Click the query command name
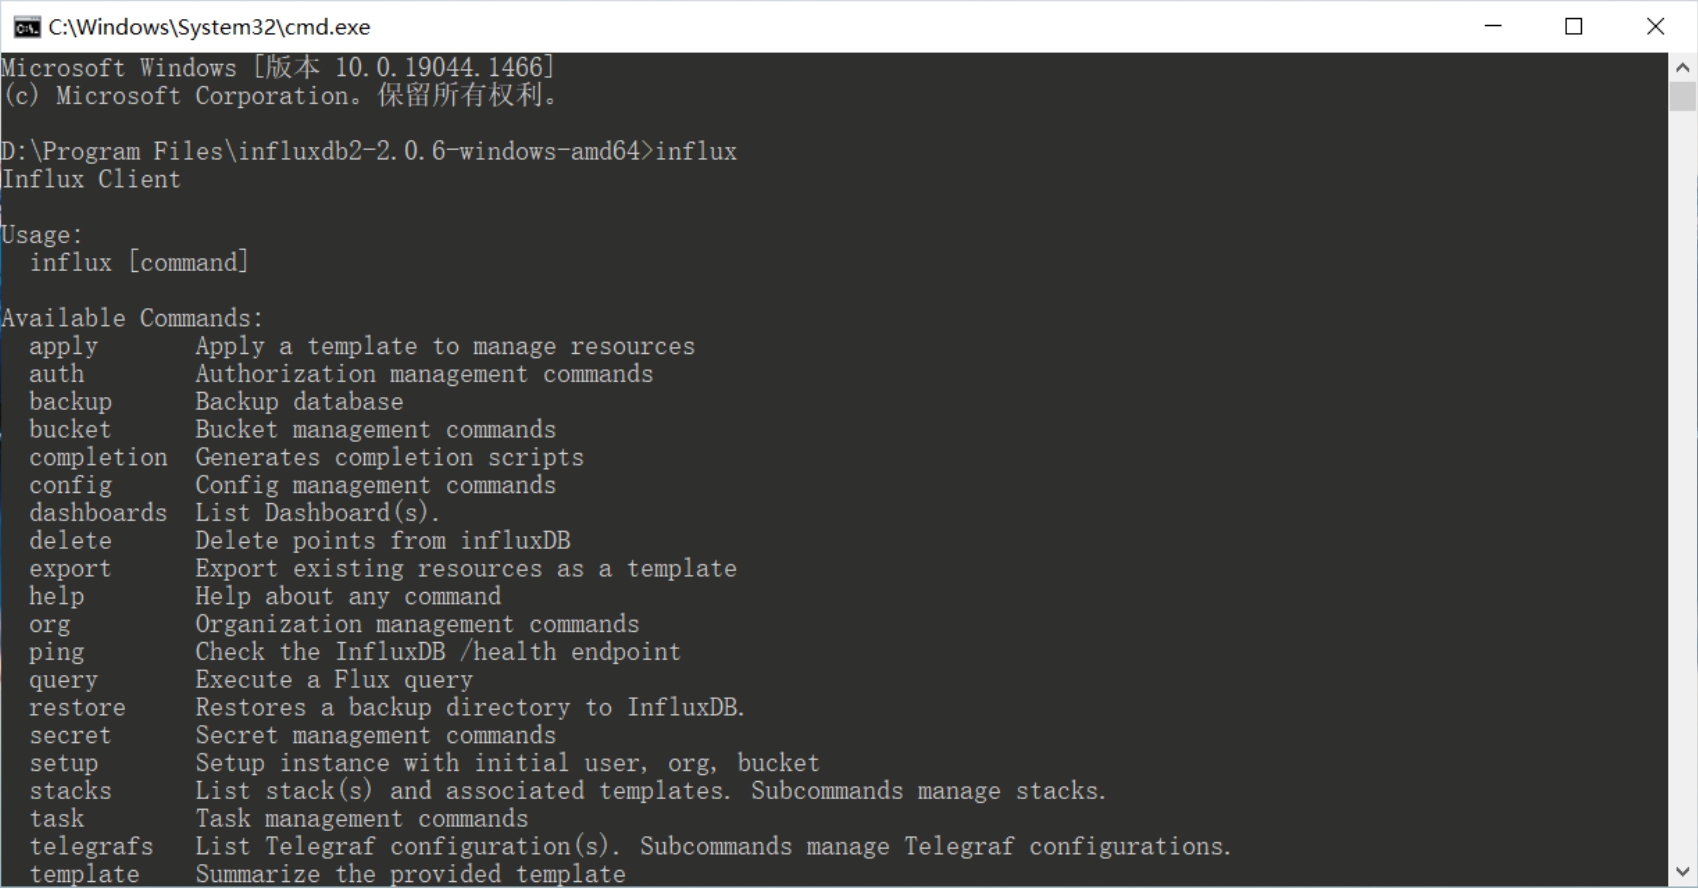 click(x=63, y=680)
